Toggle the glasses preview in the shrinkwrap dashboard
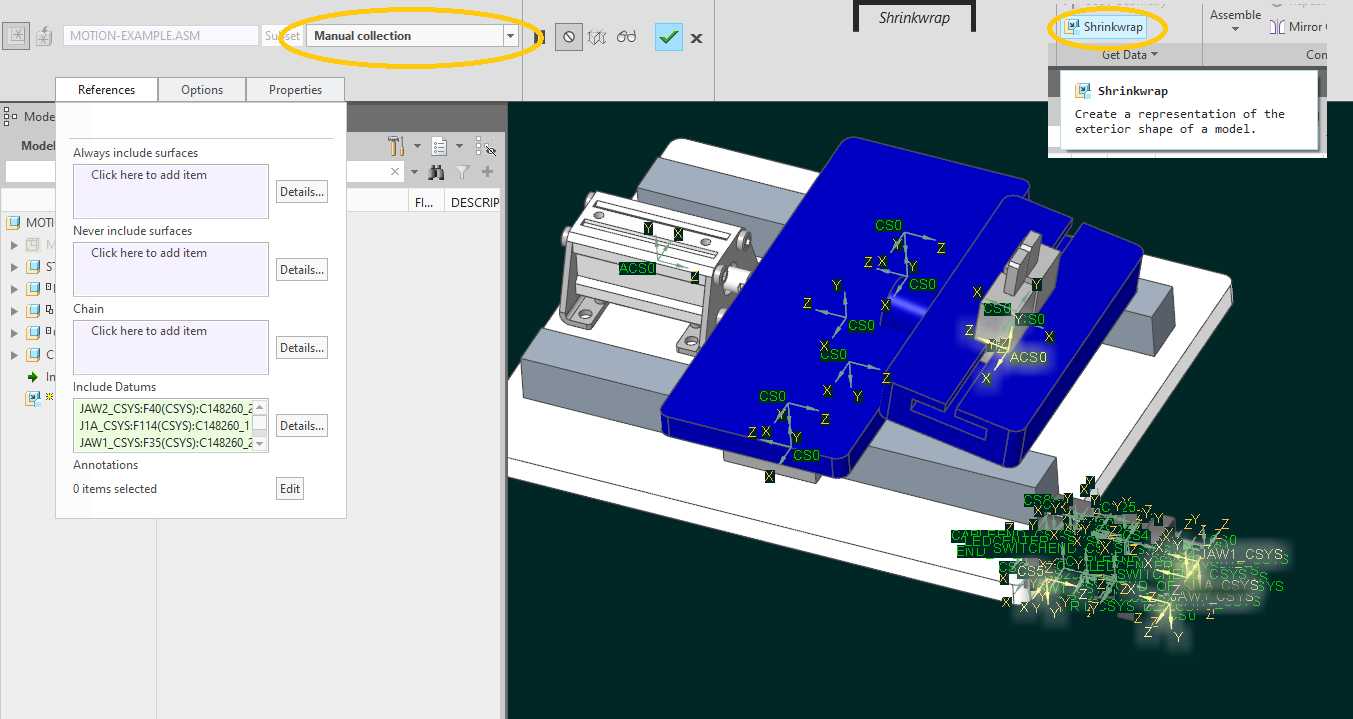 click(626, 36)
